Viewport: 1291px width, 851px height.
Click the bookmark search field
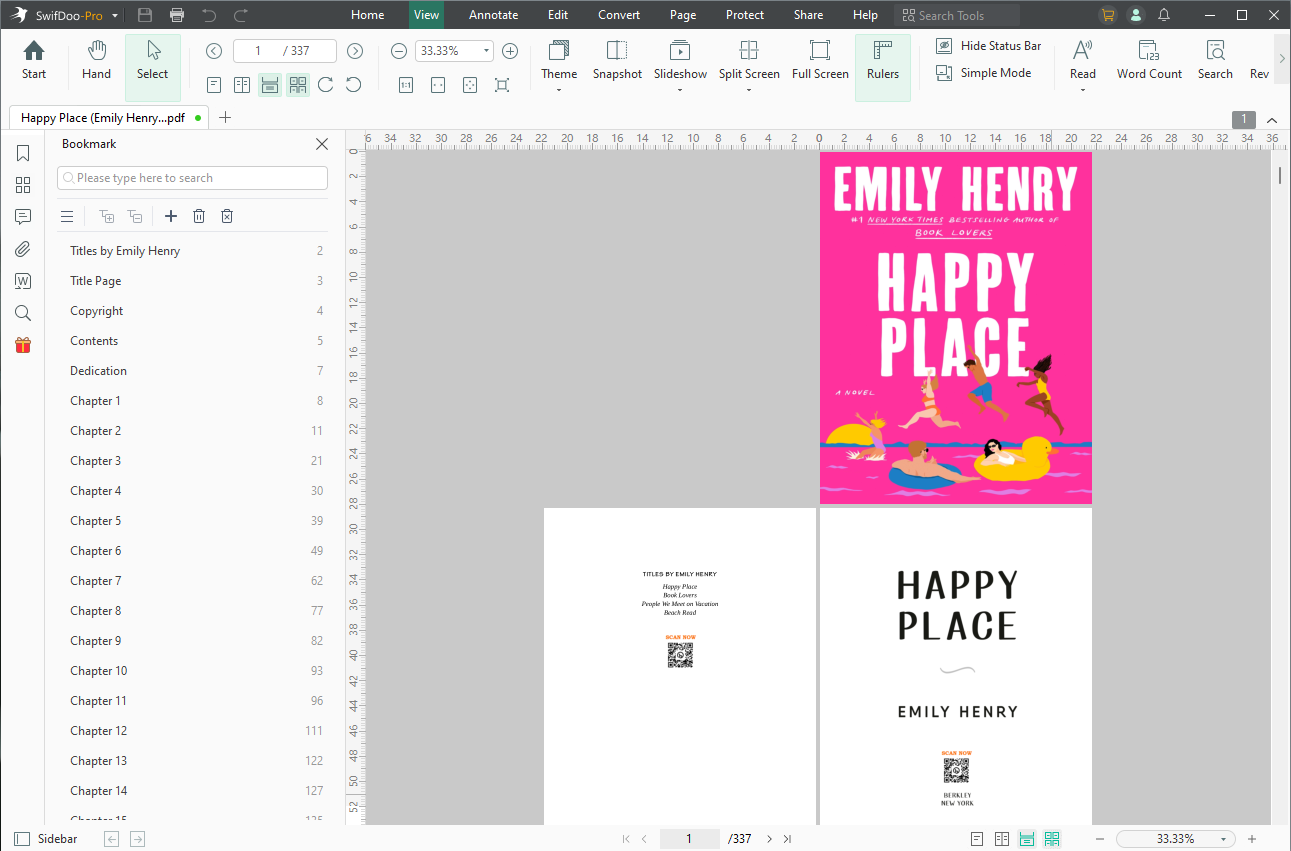(x=193, y=178)
